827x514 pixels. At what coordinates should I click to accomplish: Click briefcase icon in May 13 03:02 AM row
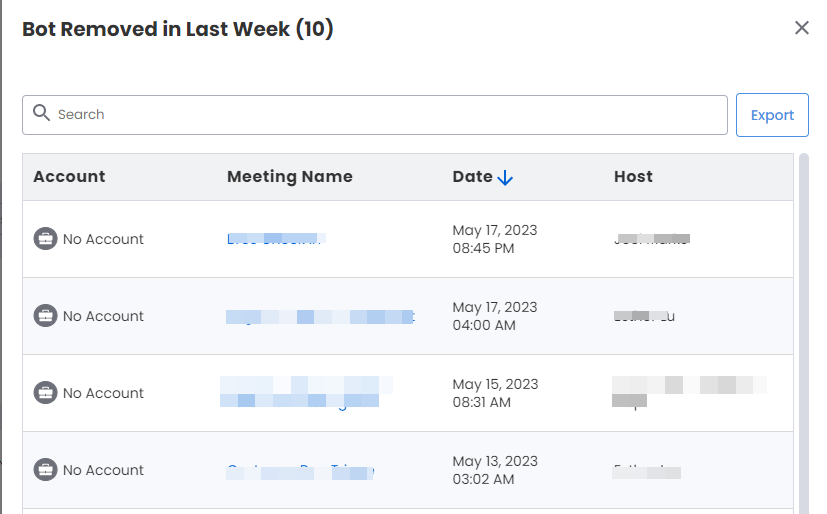pos(45,470)
